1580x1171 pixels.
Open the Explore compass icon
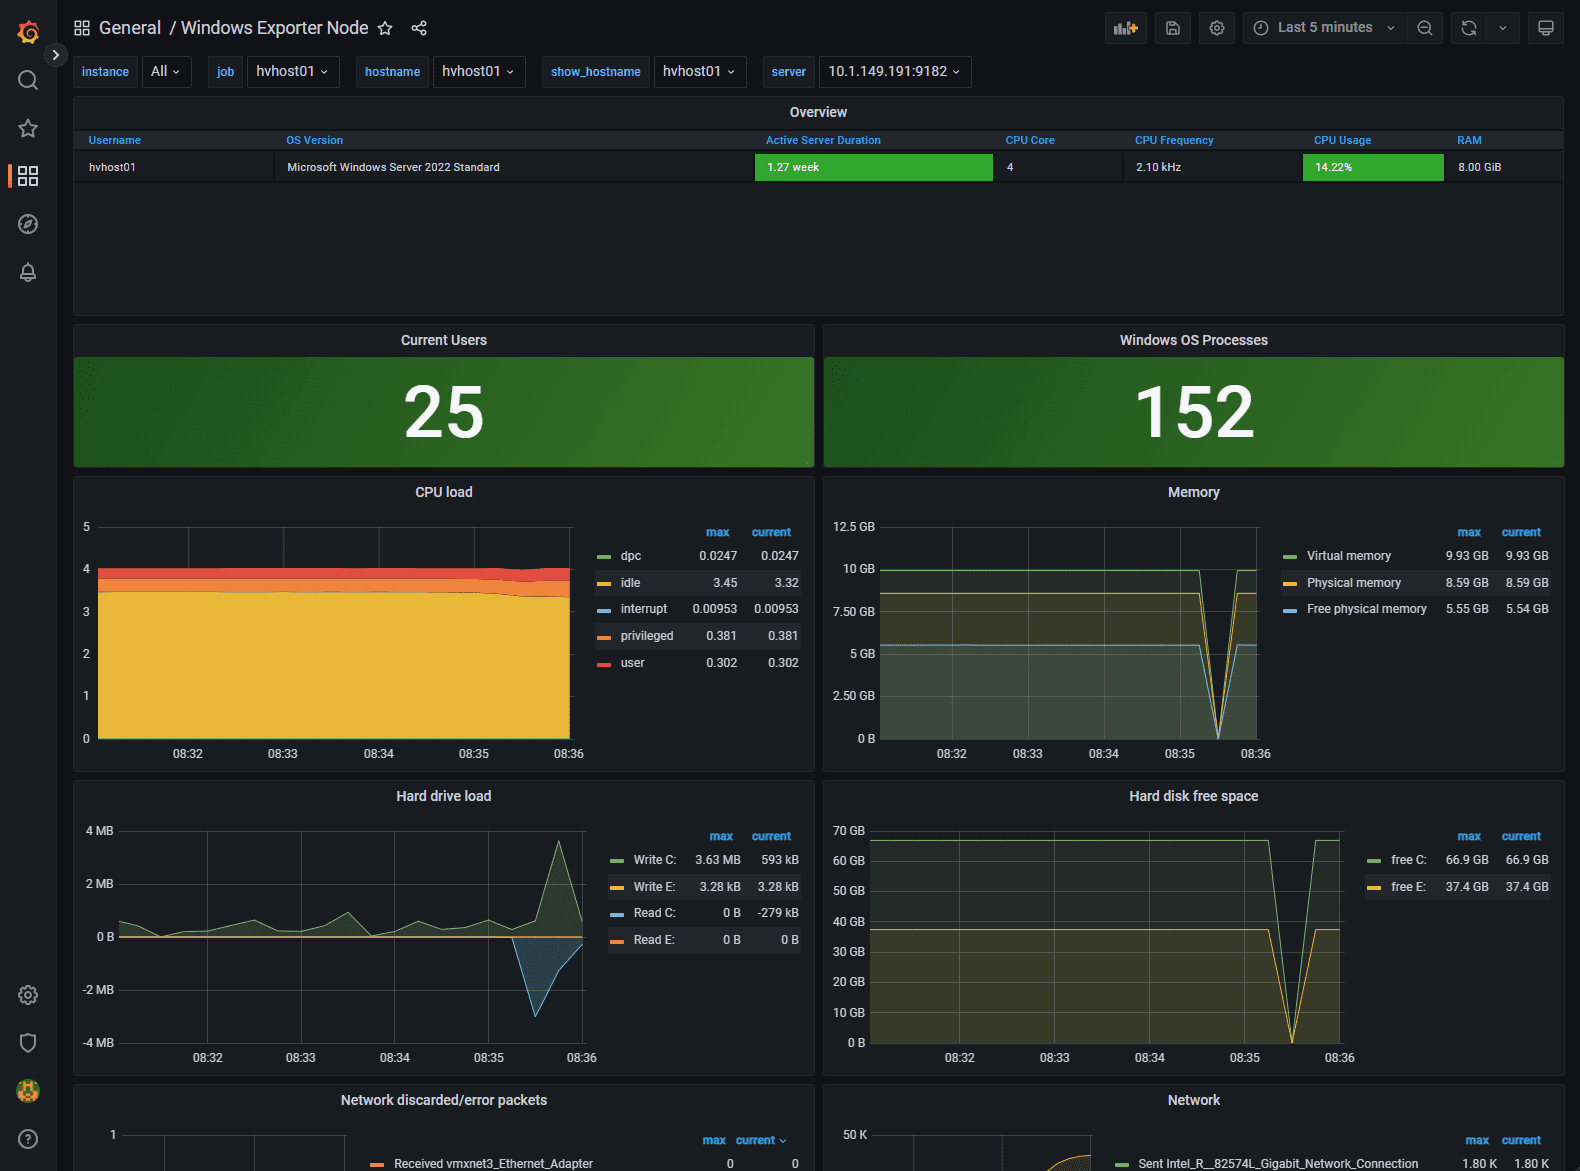click(28, 224)
